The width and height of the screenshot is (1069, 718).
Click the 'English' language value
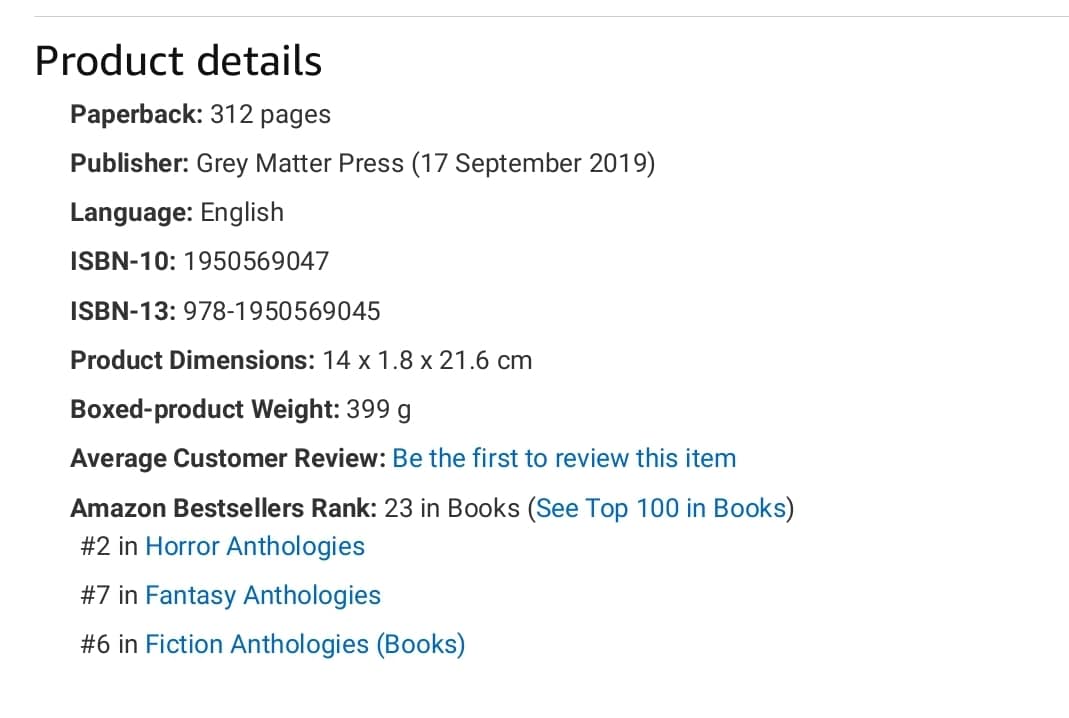pyautogui.click(x=242, y=213)
